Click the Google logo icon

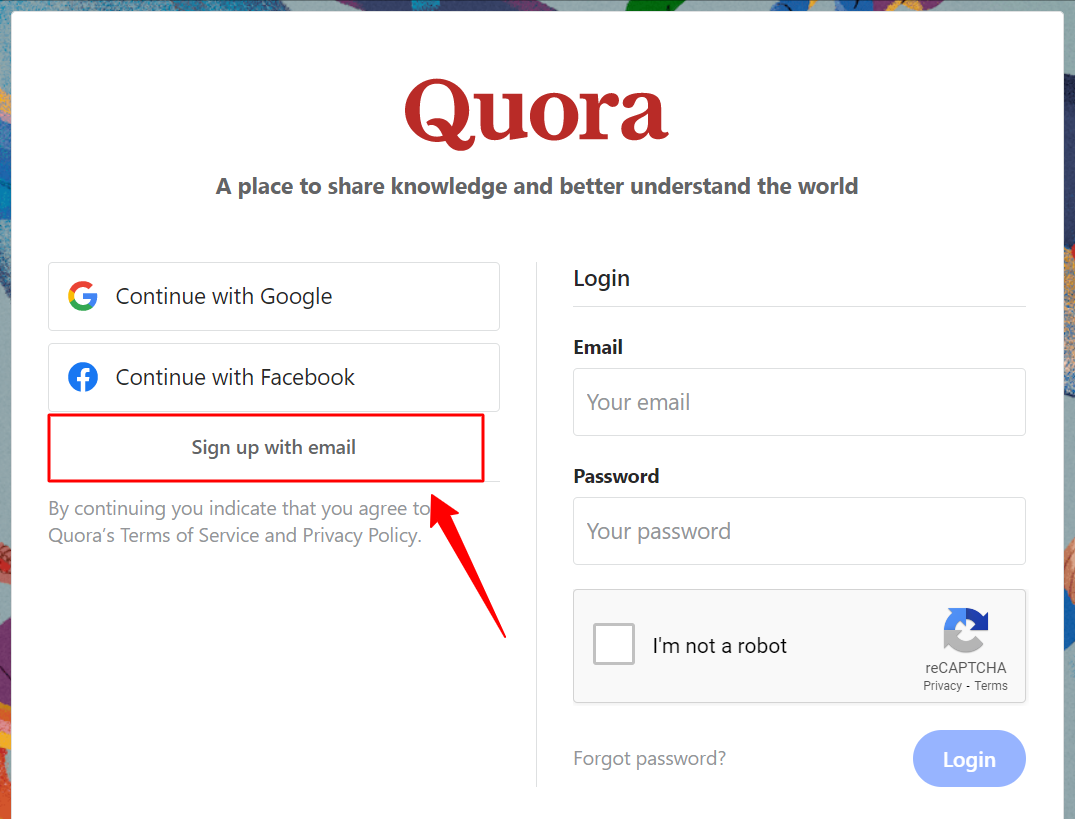pos(83,296)
